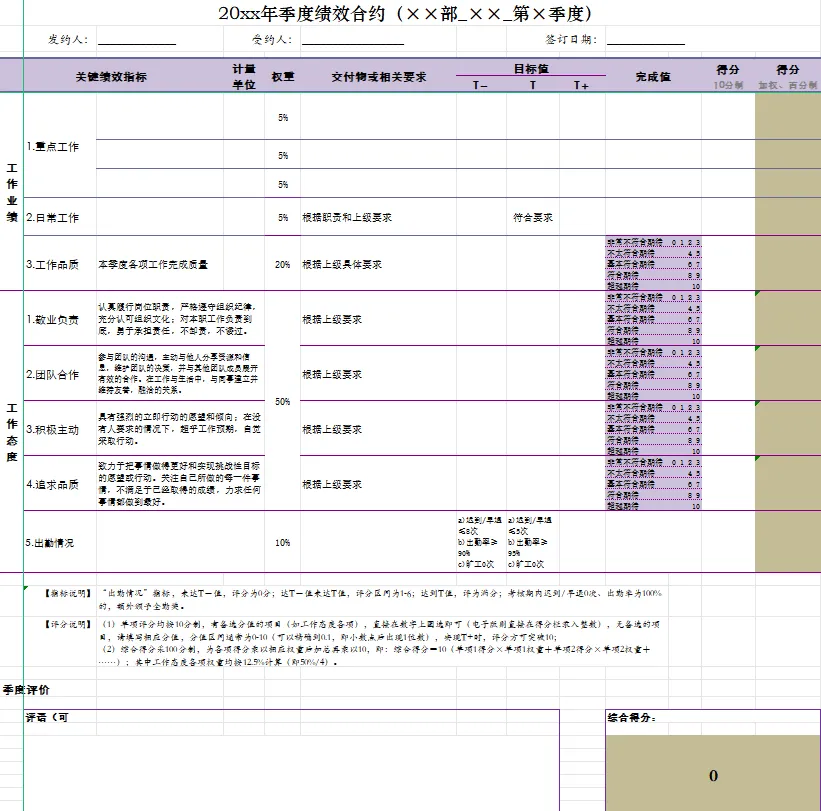Select the '签订日期:' label cell
This screenshot has width=821, height=811.
(571, 39)
